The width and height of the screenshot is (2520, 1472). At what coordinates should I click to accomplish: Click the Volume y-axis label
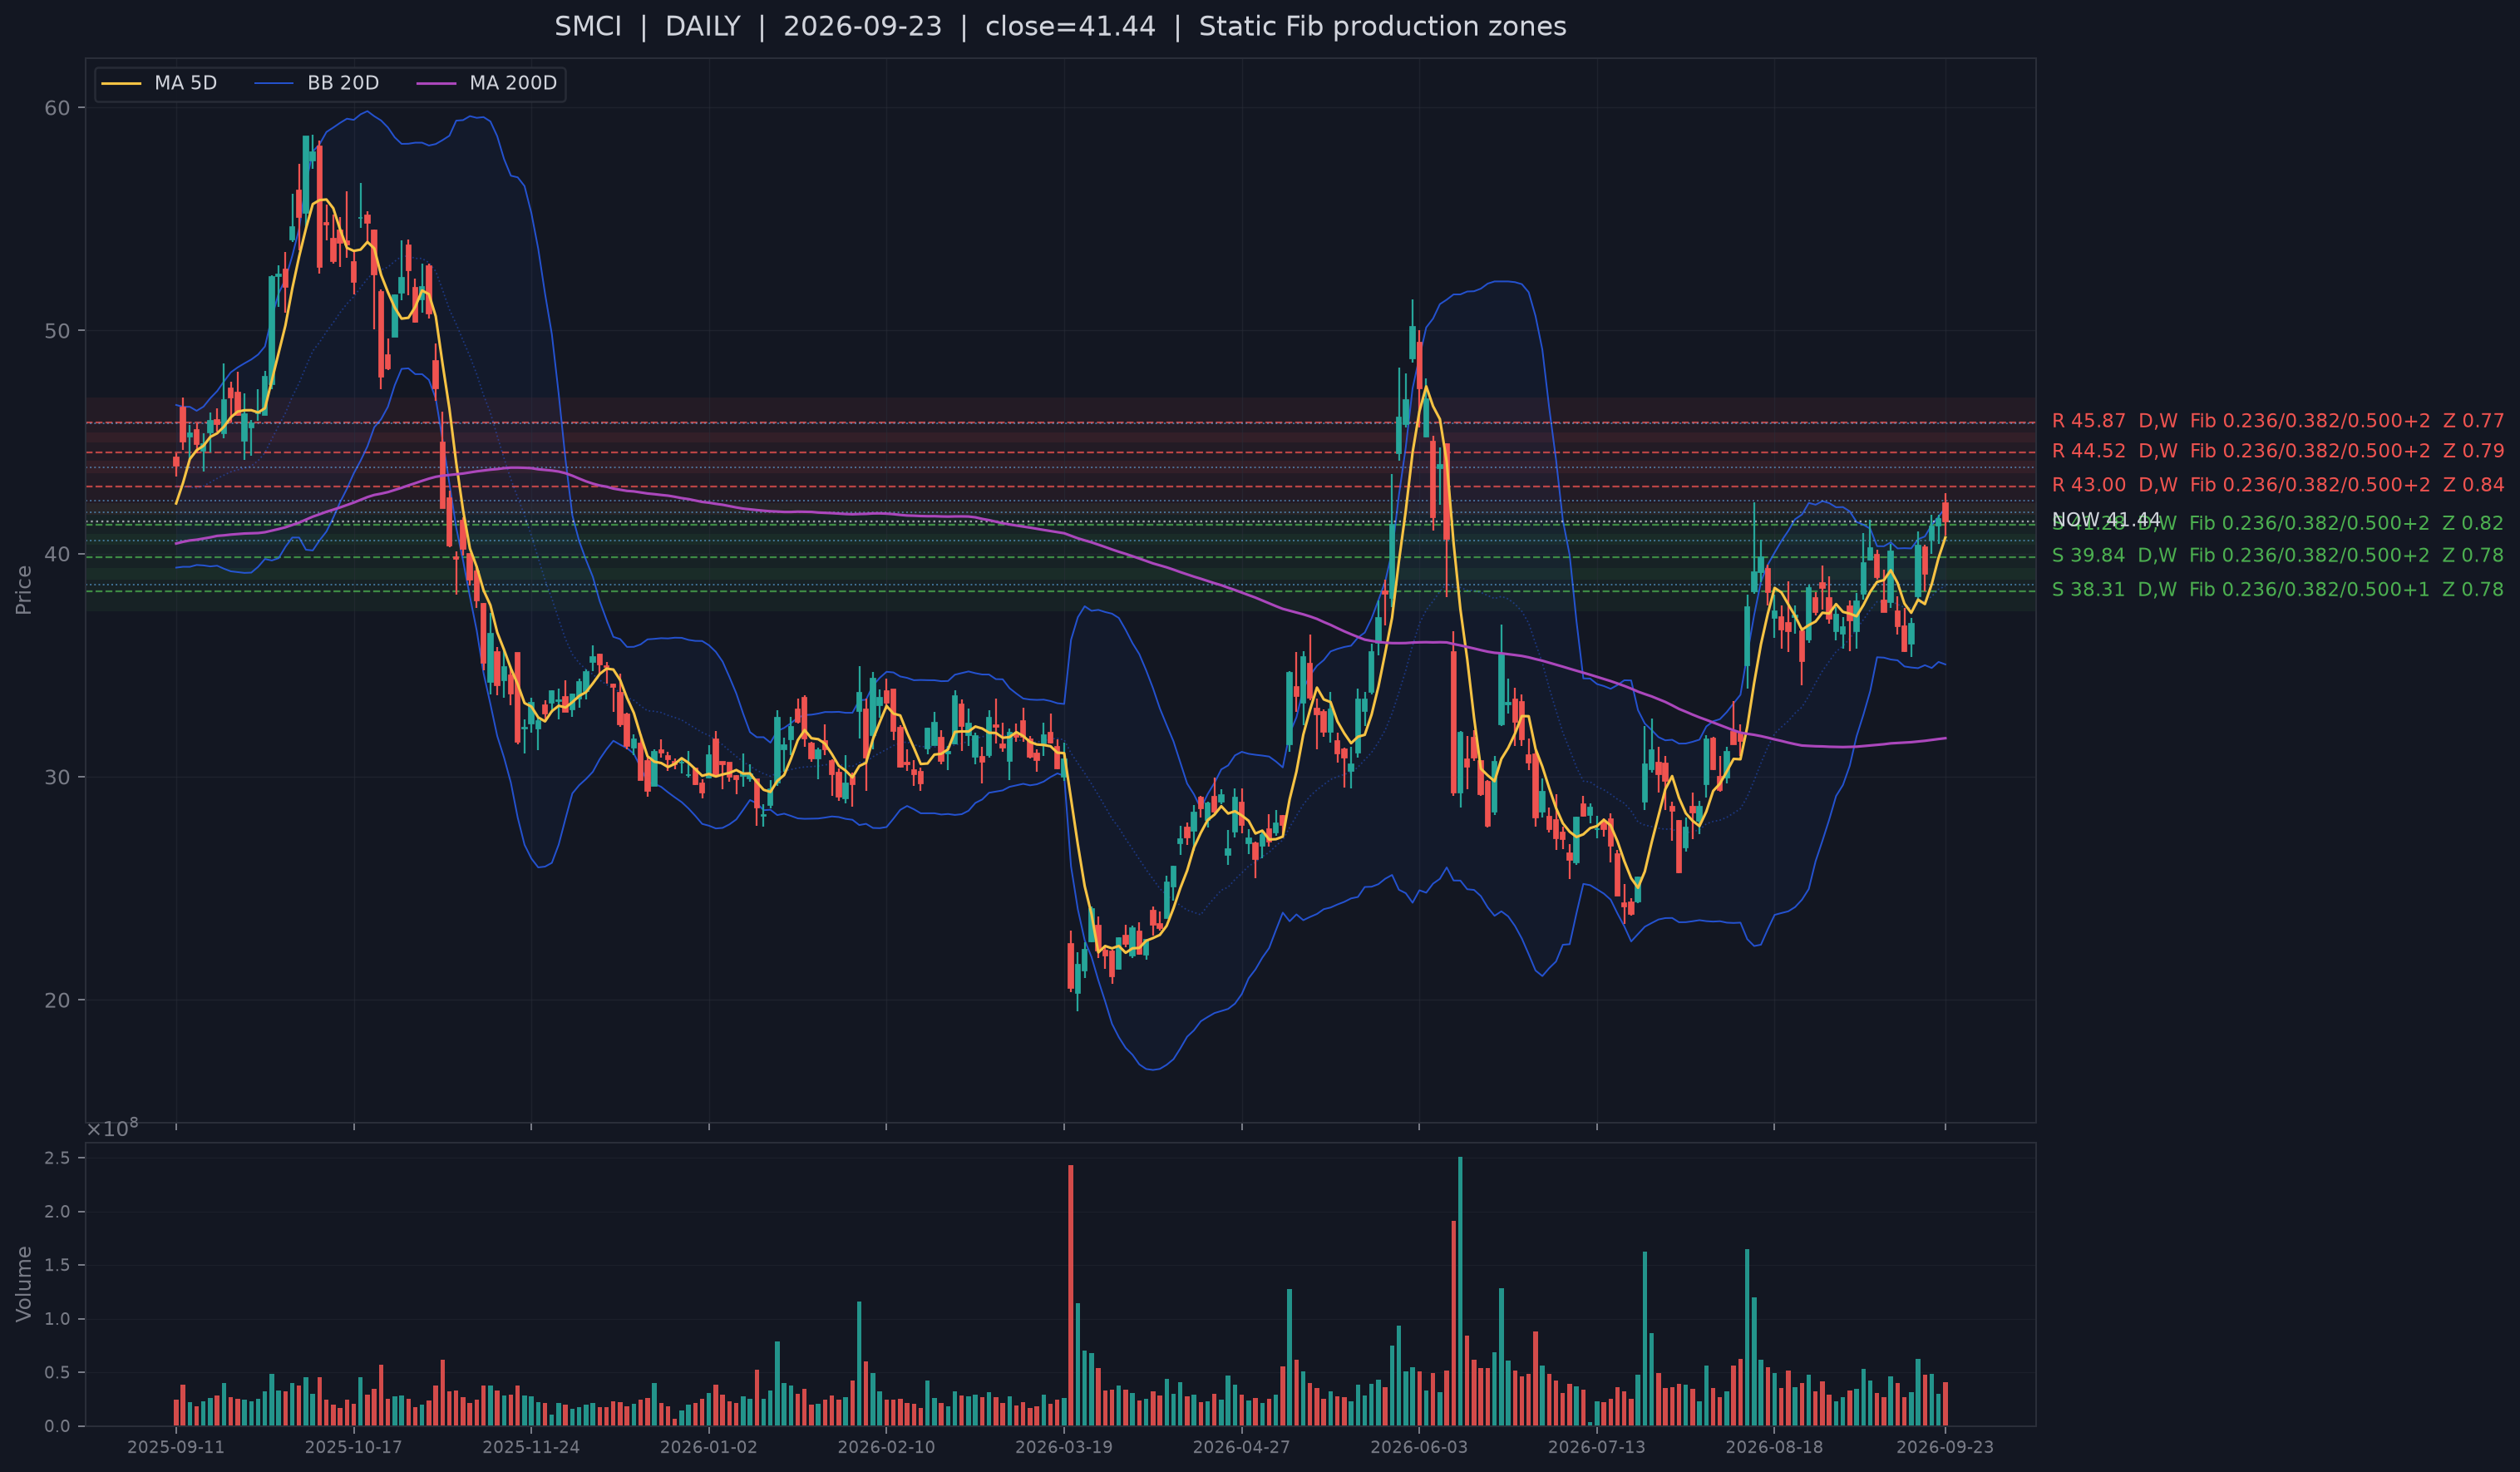(x=24, y=1284)
